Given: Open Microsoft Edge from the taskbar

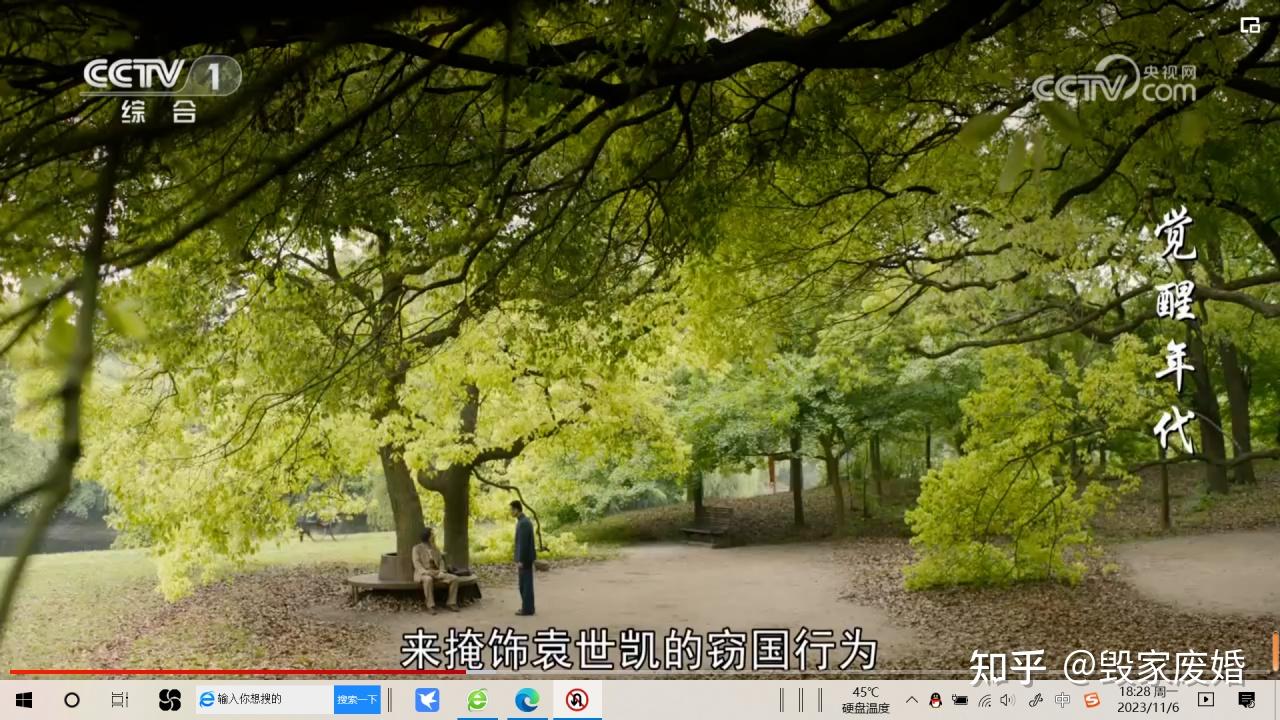Looking at the screenshot, I should pyautogui.click(x=527, y=700).
